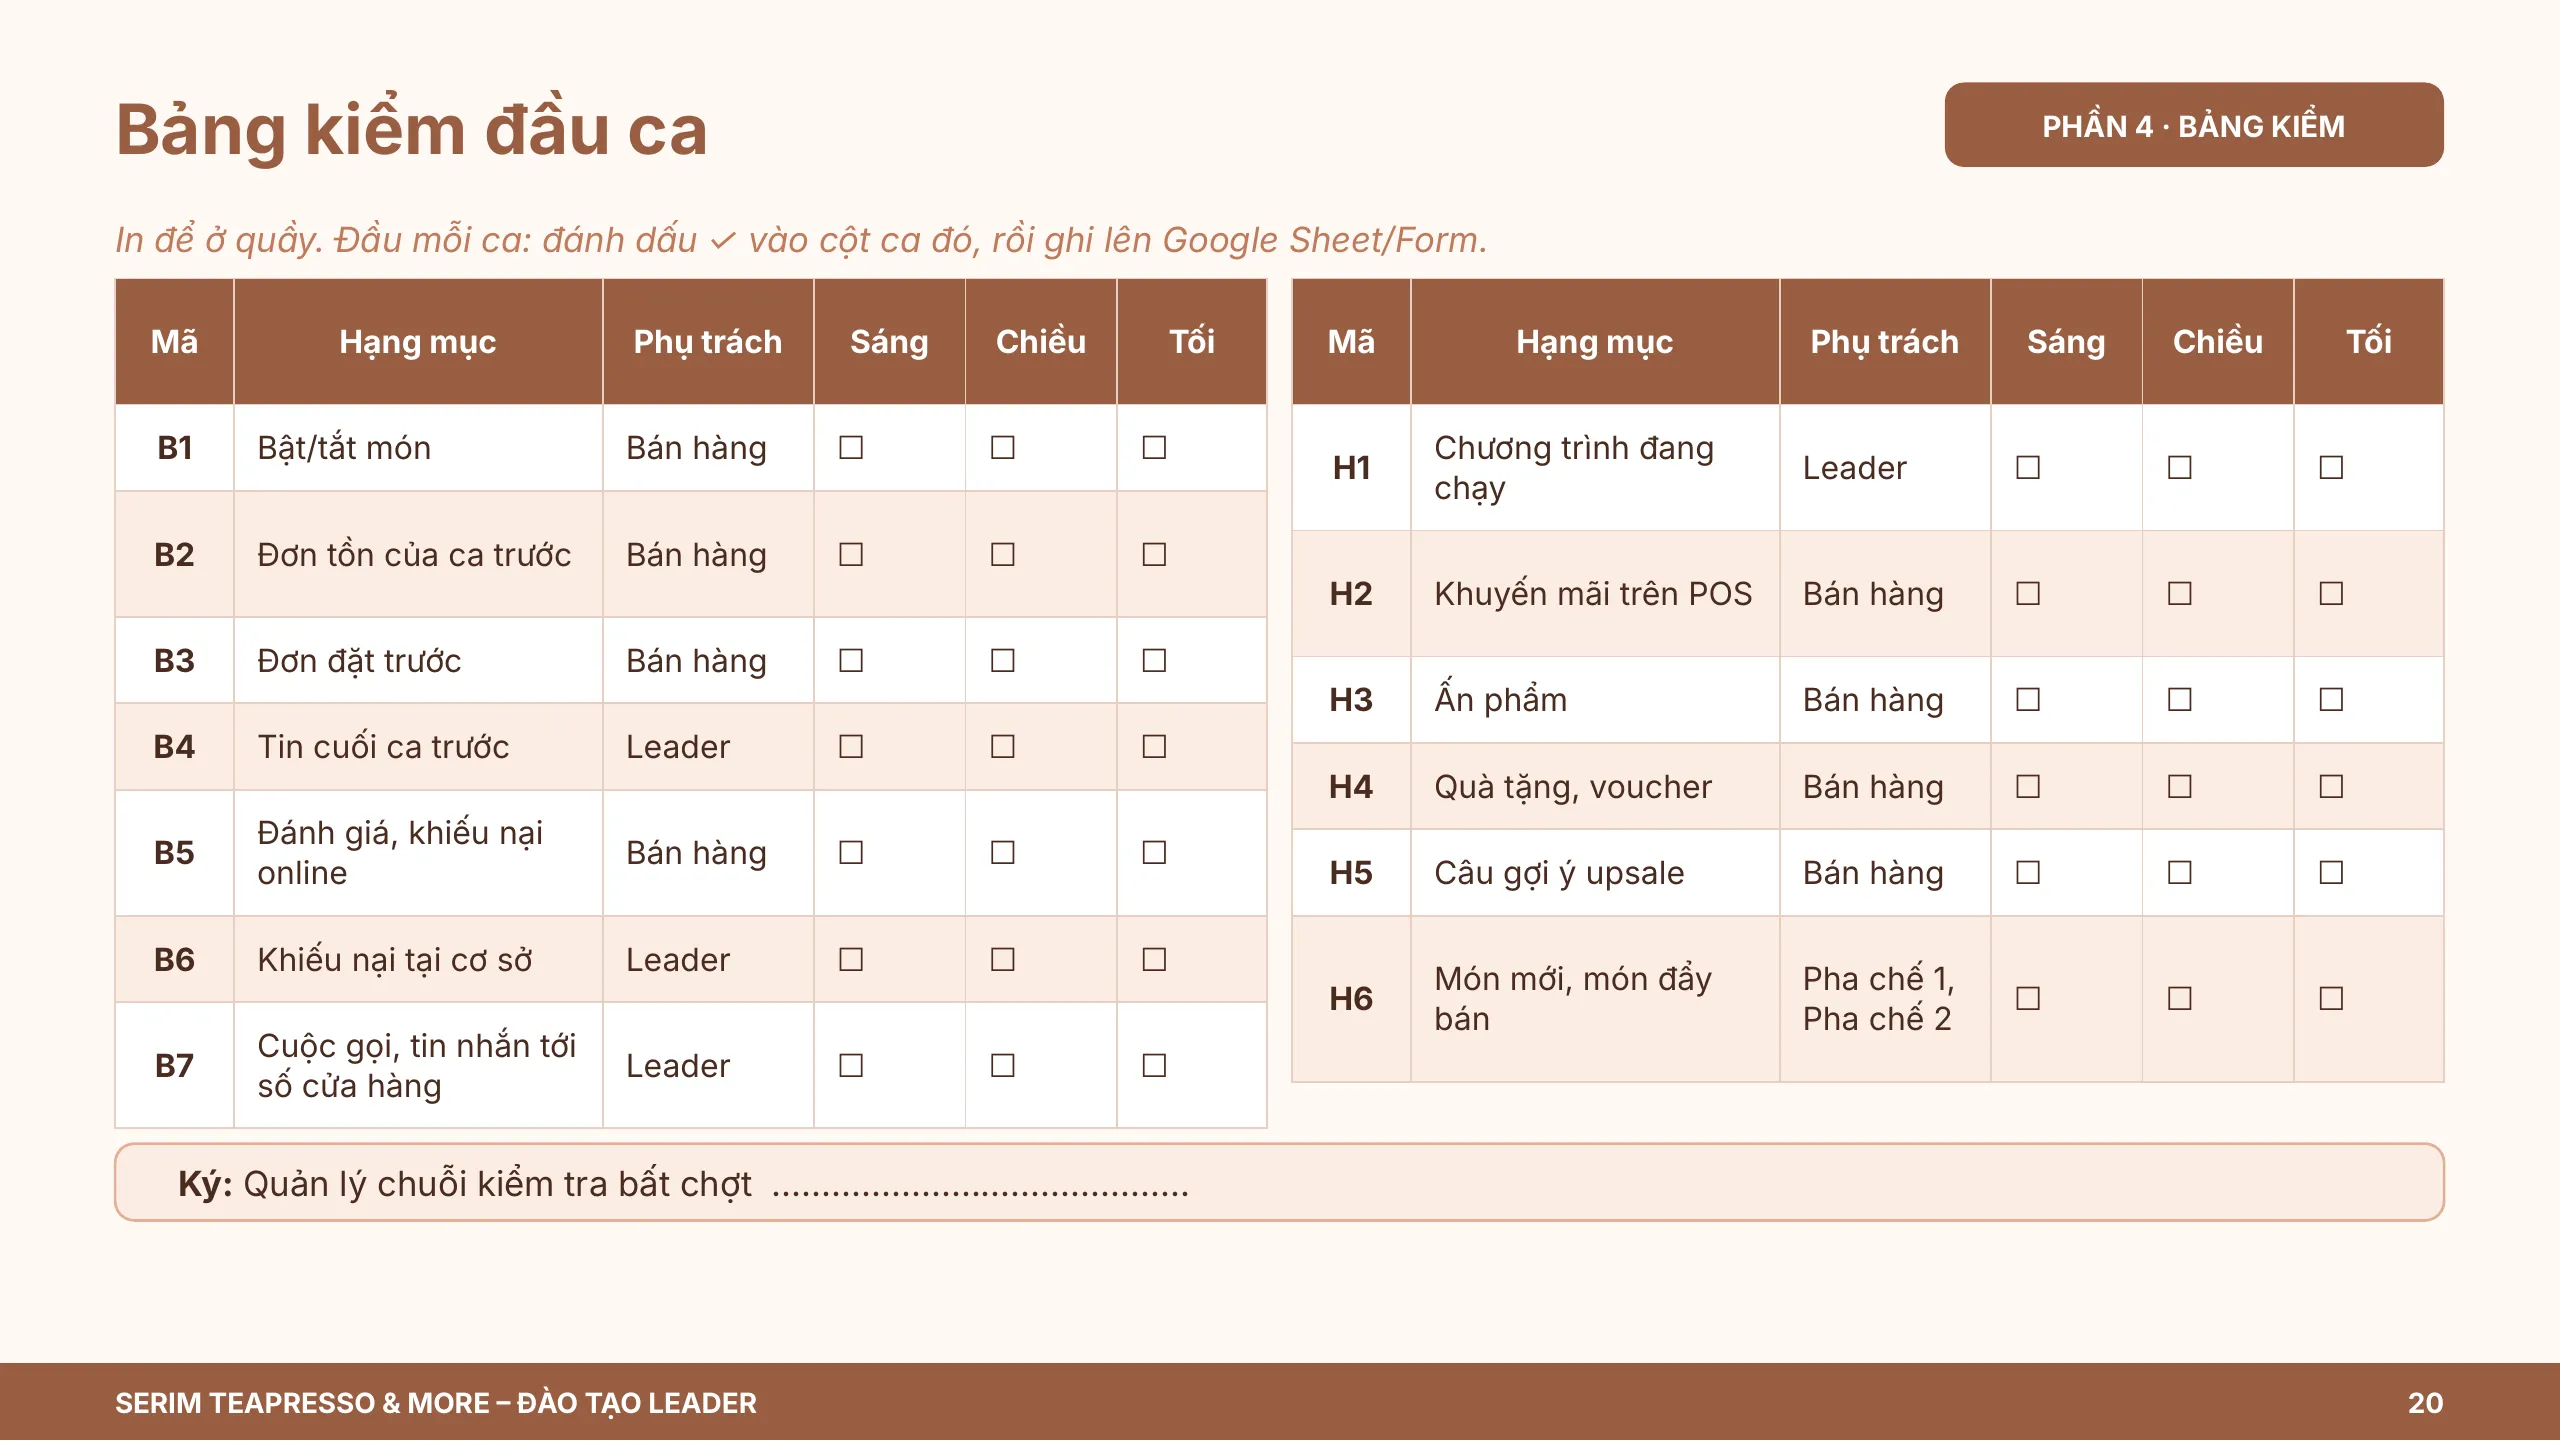
Task: Select 'Quản lý chuỗi kiểm tra bất chợt' text
Action: tap(497, 1184)
